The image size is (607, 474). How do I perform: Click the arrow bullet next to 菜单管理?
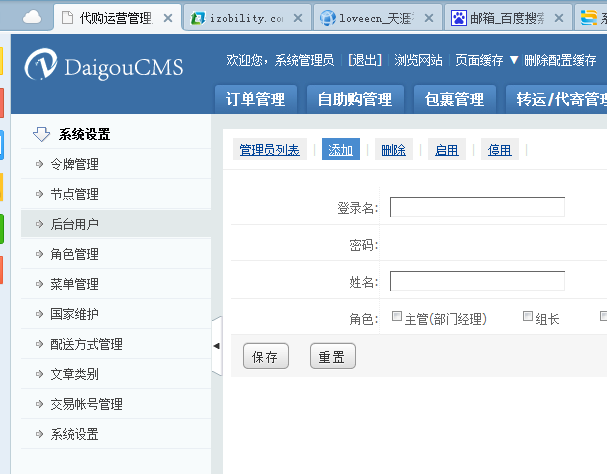point(39,284)
